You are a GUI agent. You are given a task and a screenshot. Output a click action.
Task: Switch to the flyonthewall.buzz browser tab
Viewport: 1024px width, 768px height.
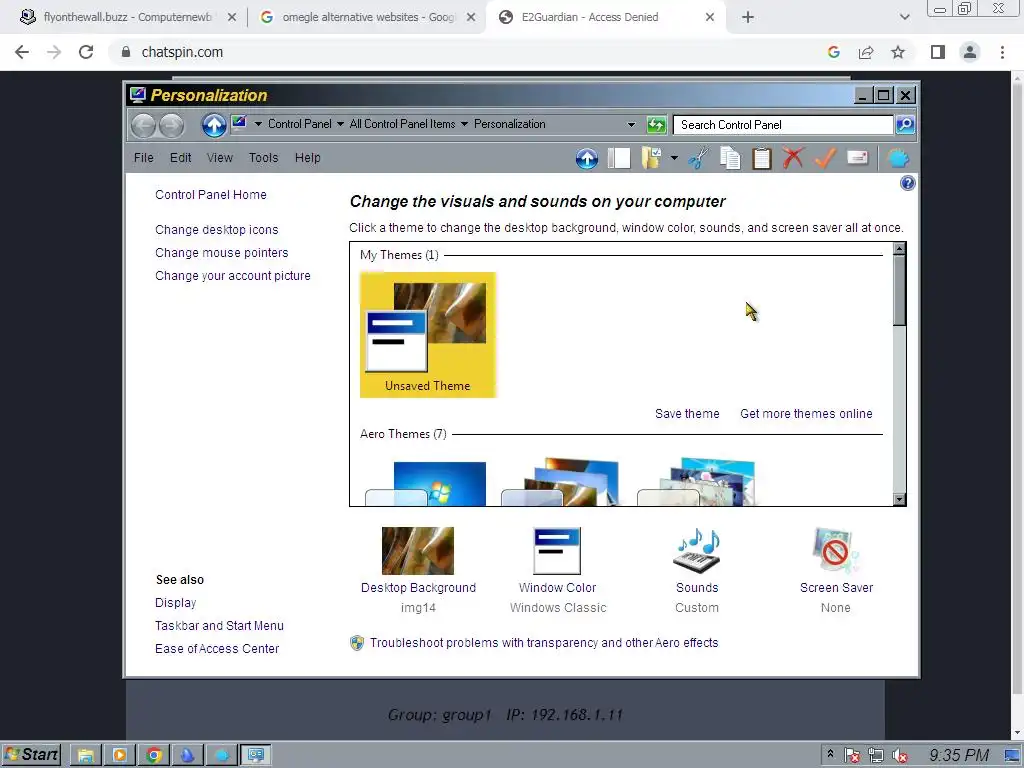(127, 18)
